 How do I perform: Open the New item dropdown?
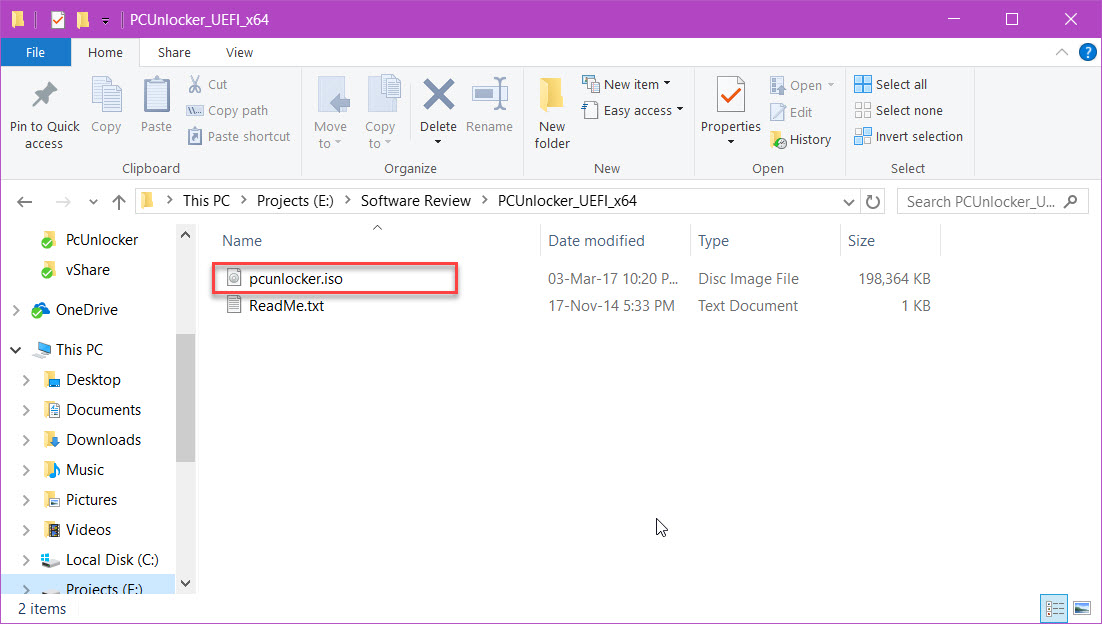click(628, 83)
